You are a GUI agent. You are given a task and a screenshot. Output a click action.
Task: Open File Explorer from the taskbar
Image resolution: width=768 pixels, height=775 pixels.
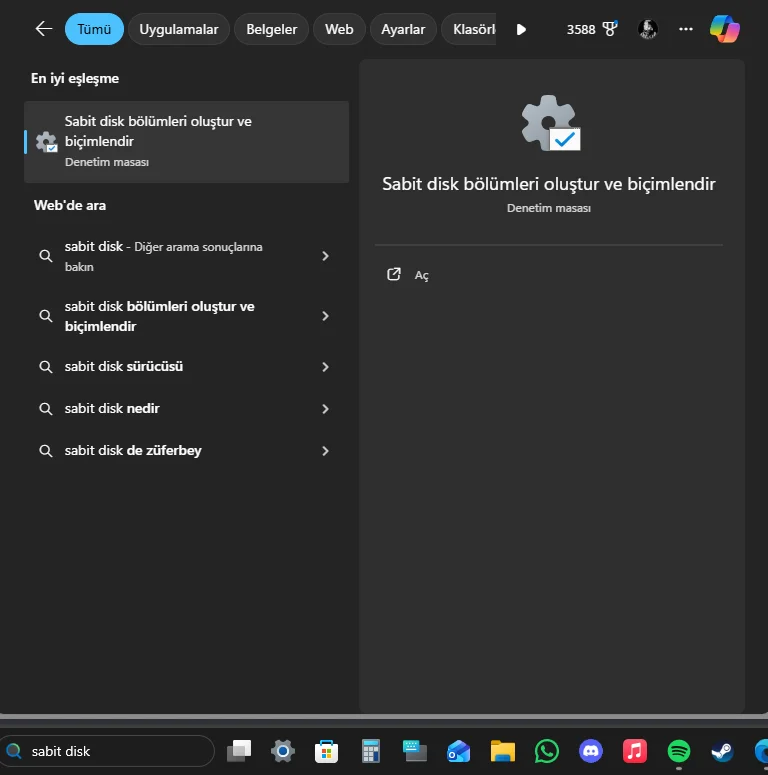[x=503, y=751]
